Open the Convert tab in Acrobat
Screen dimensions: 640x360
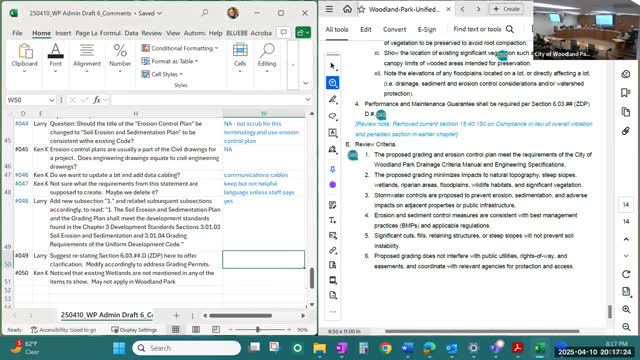394,29
